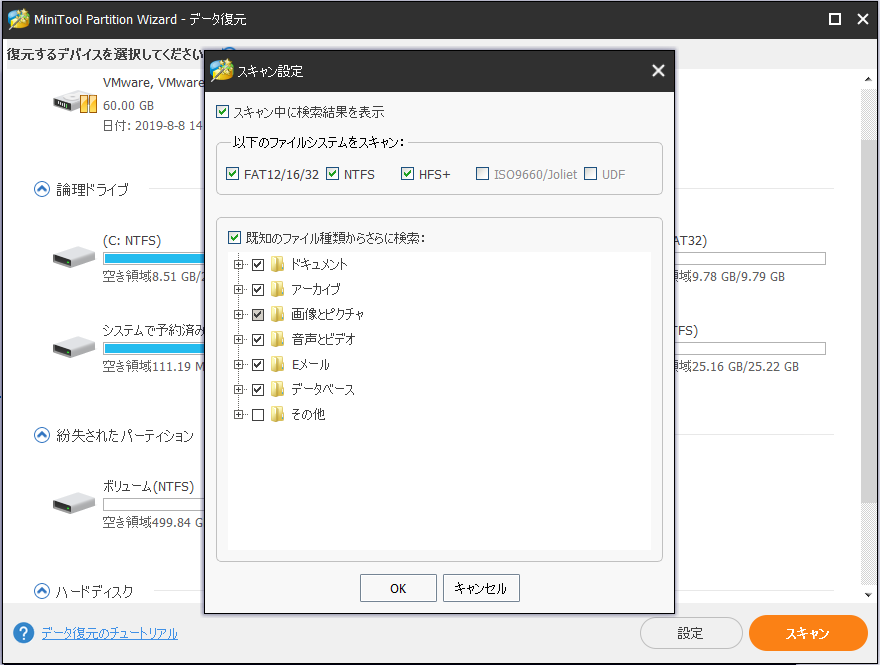Expand the データベース tree node

click(239, 389)
